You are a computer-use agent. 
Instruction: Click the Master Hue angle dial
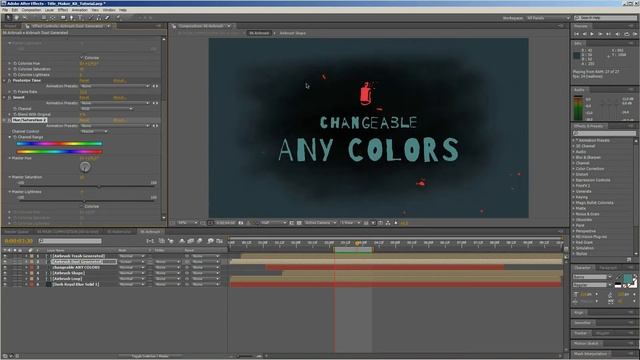85,167
